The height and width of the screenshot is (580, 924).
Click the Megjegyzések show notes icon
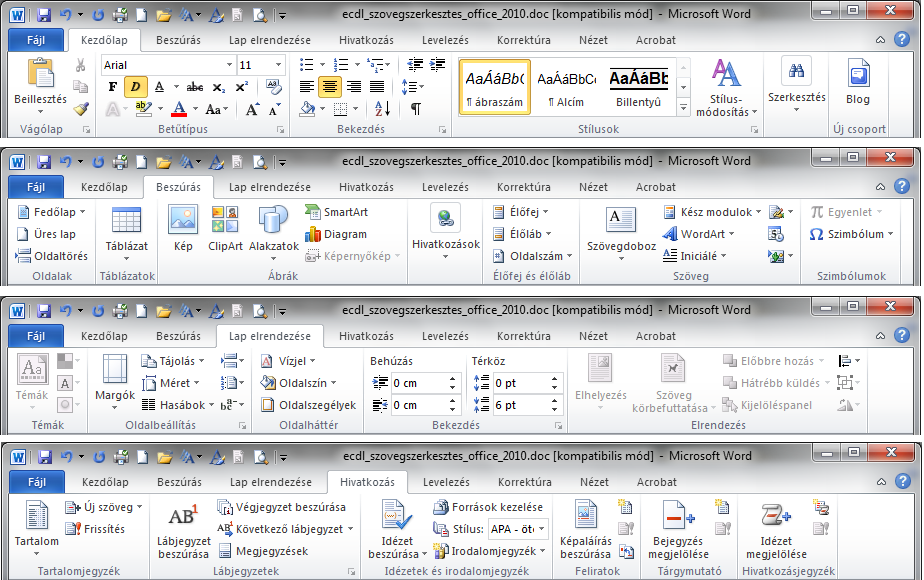click(x=225, y=551)
